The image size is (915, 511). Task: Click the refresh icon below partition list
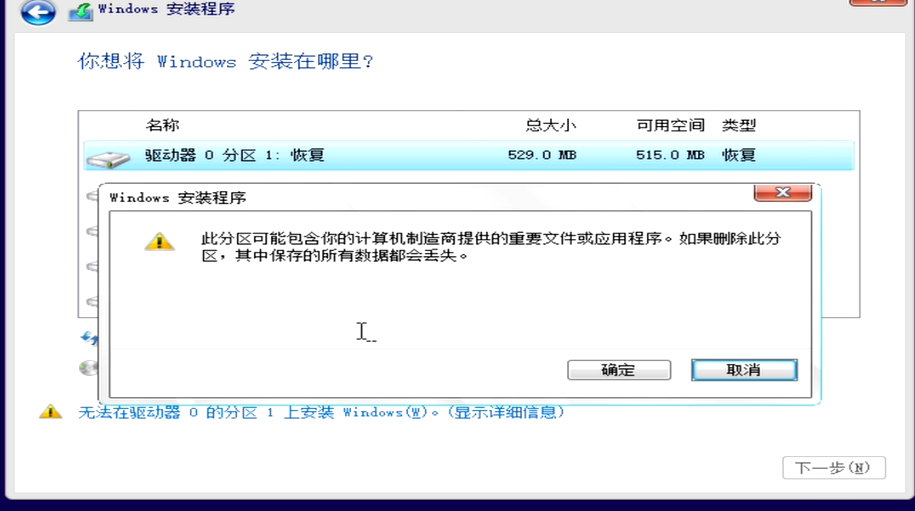(89, 338)
